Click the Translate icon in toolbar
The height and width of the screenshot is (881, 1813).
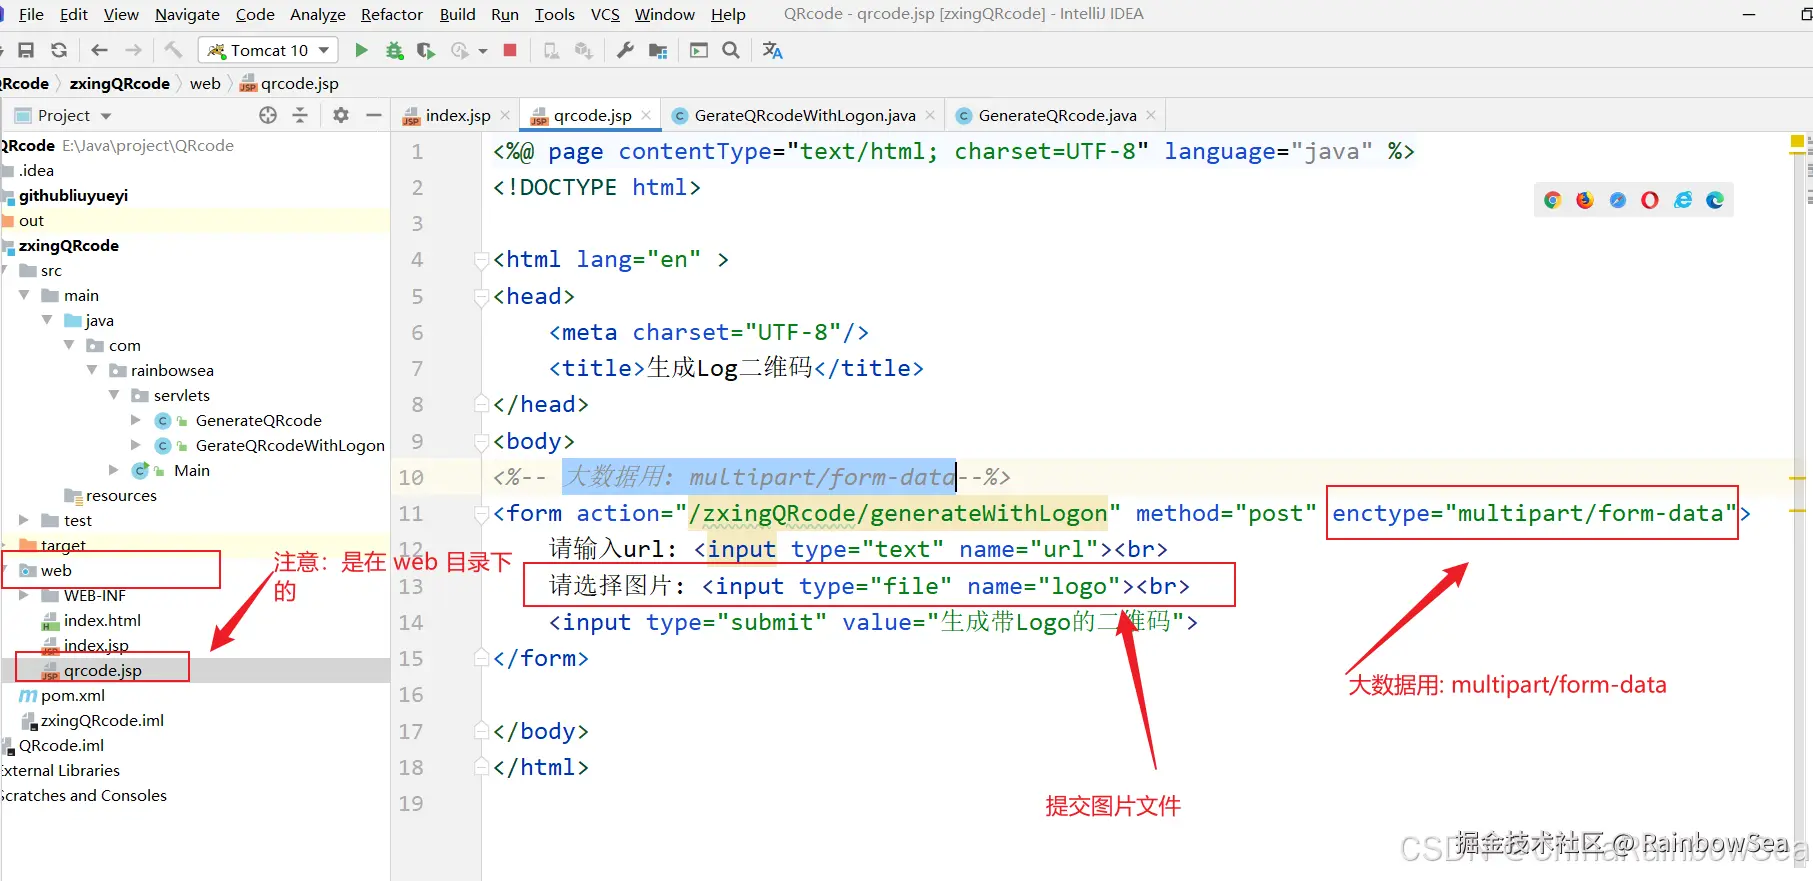pos(772,50)
